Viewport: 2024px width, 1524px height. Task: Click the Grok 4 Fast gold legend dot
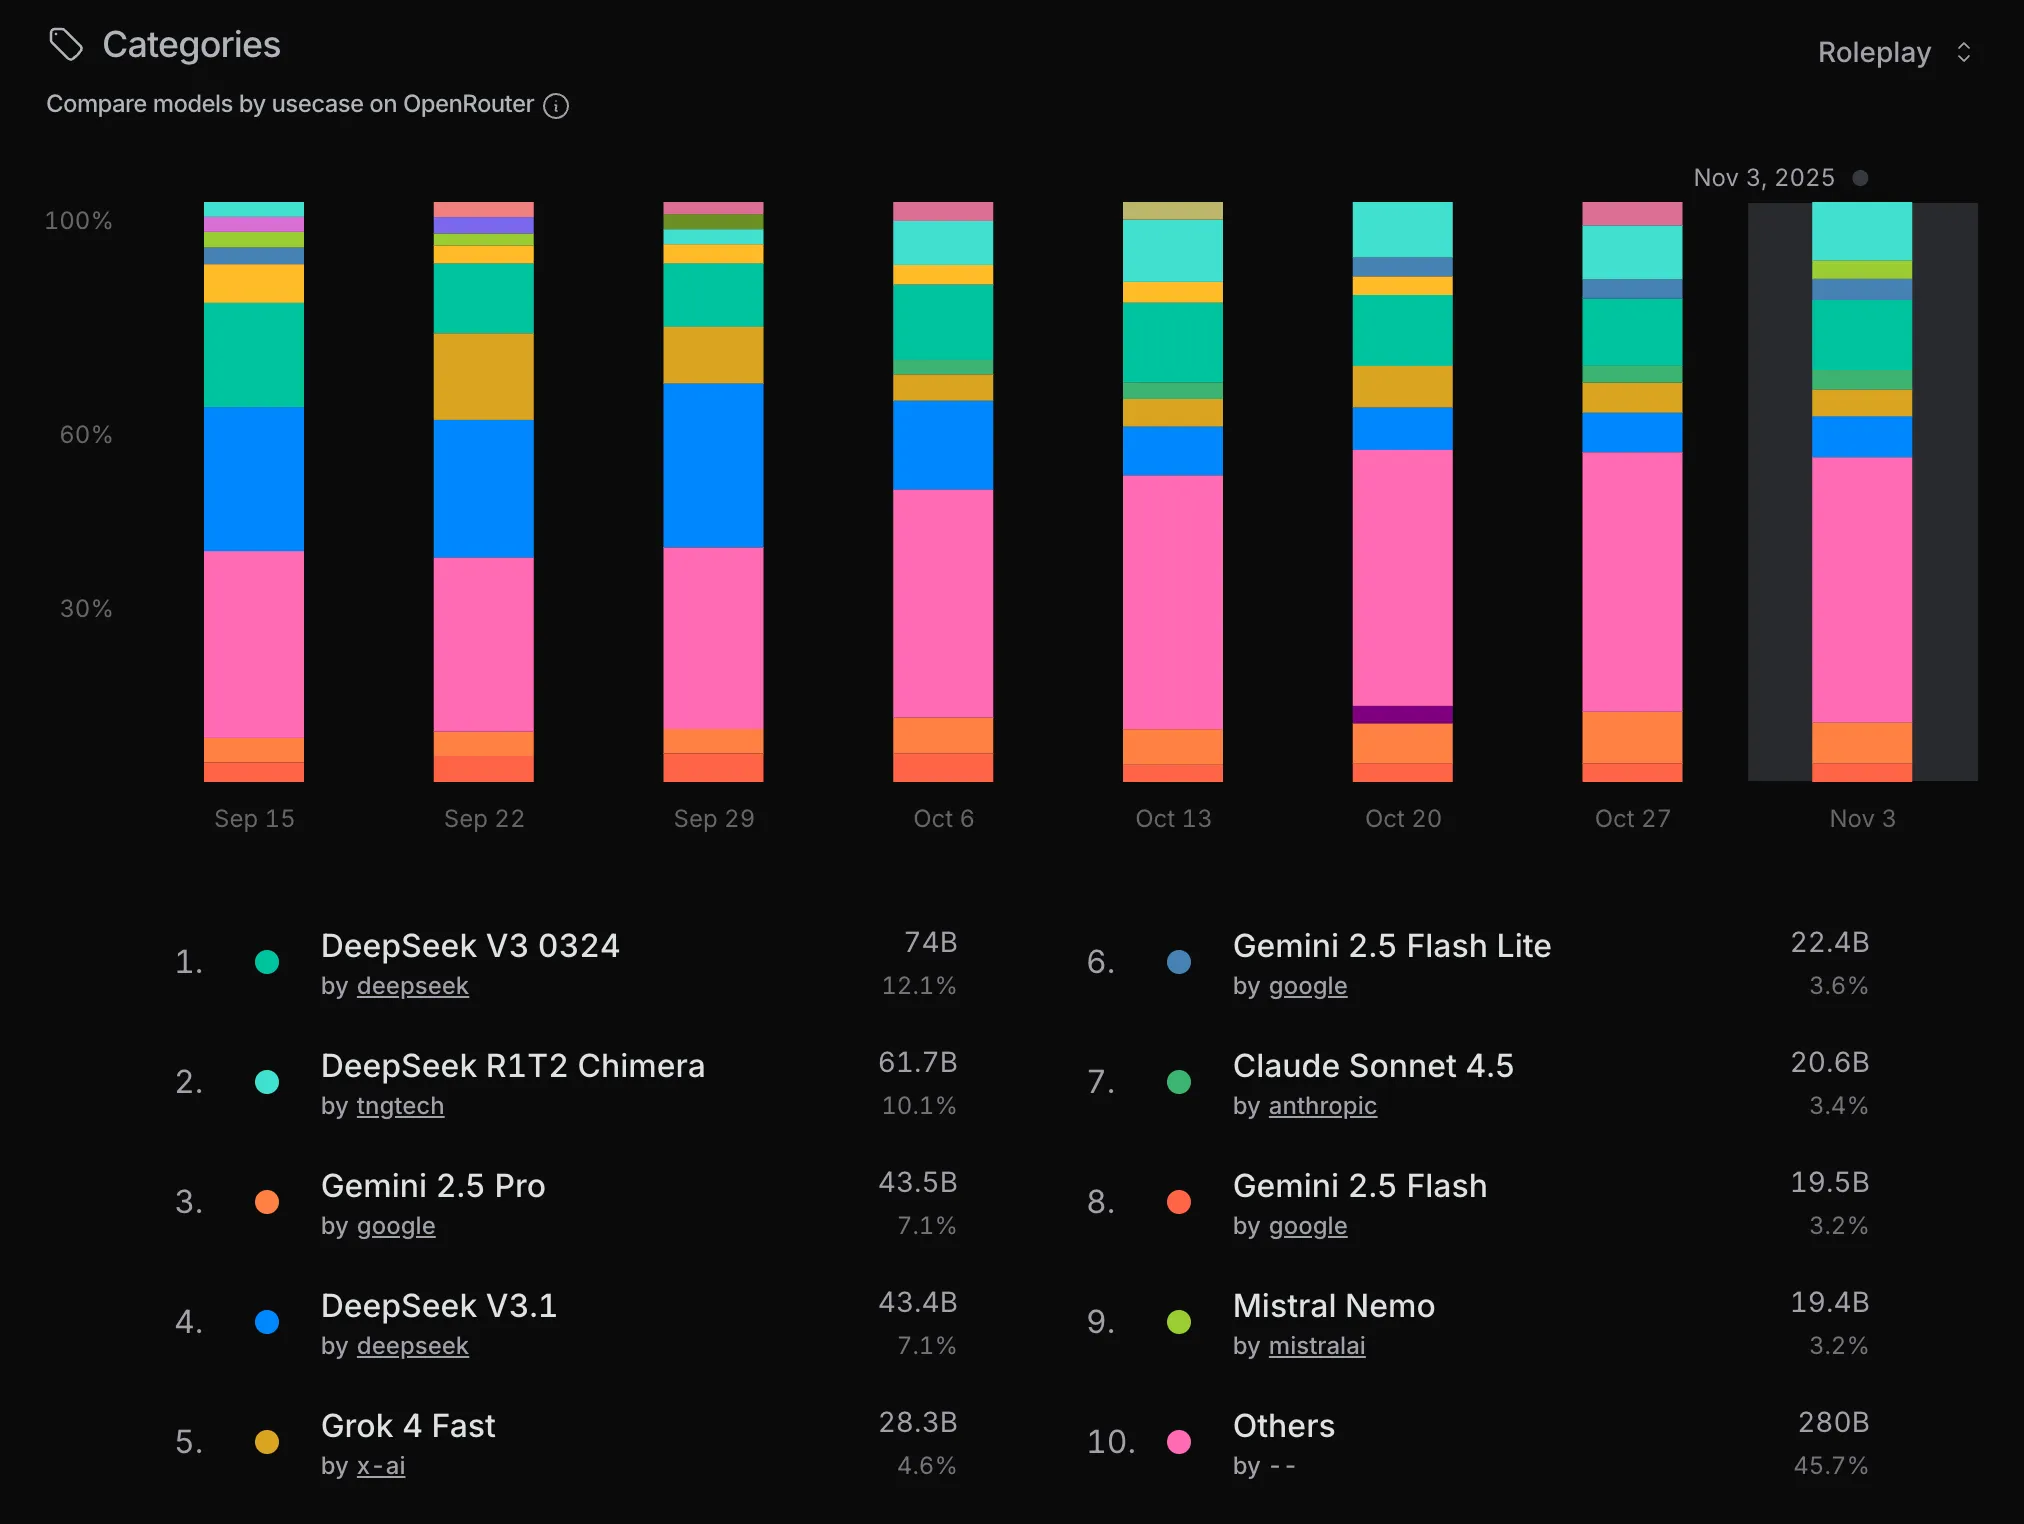pyautogui.click(x=267, y=1442)
